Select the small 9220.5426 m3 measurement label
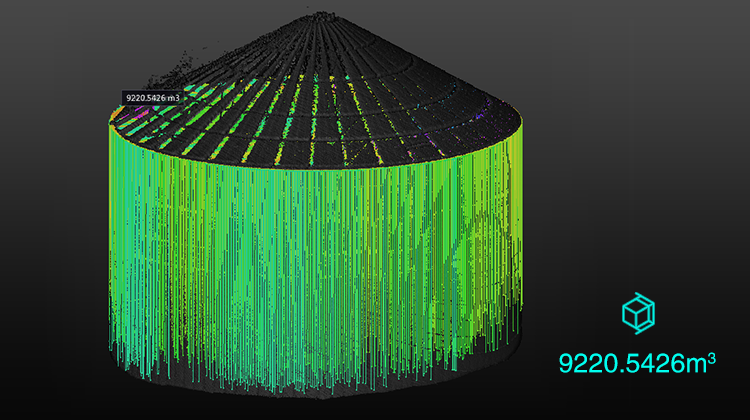The width and height of the screenshot is (750, 420). pyautogui.click(x=155, y=97)
